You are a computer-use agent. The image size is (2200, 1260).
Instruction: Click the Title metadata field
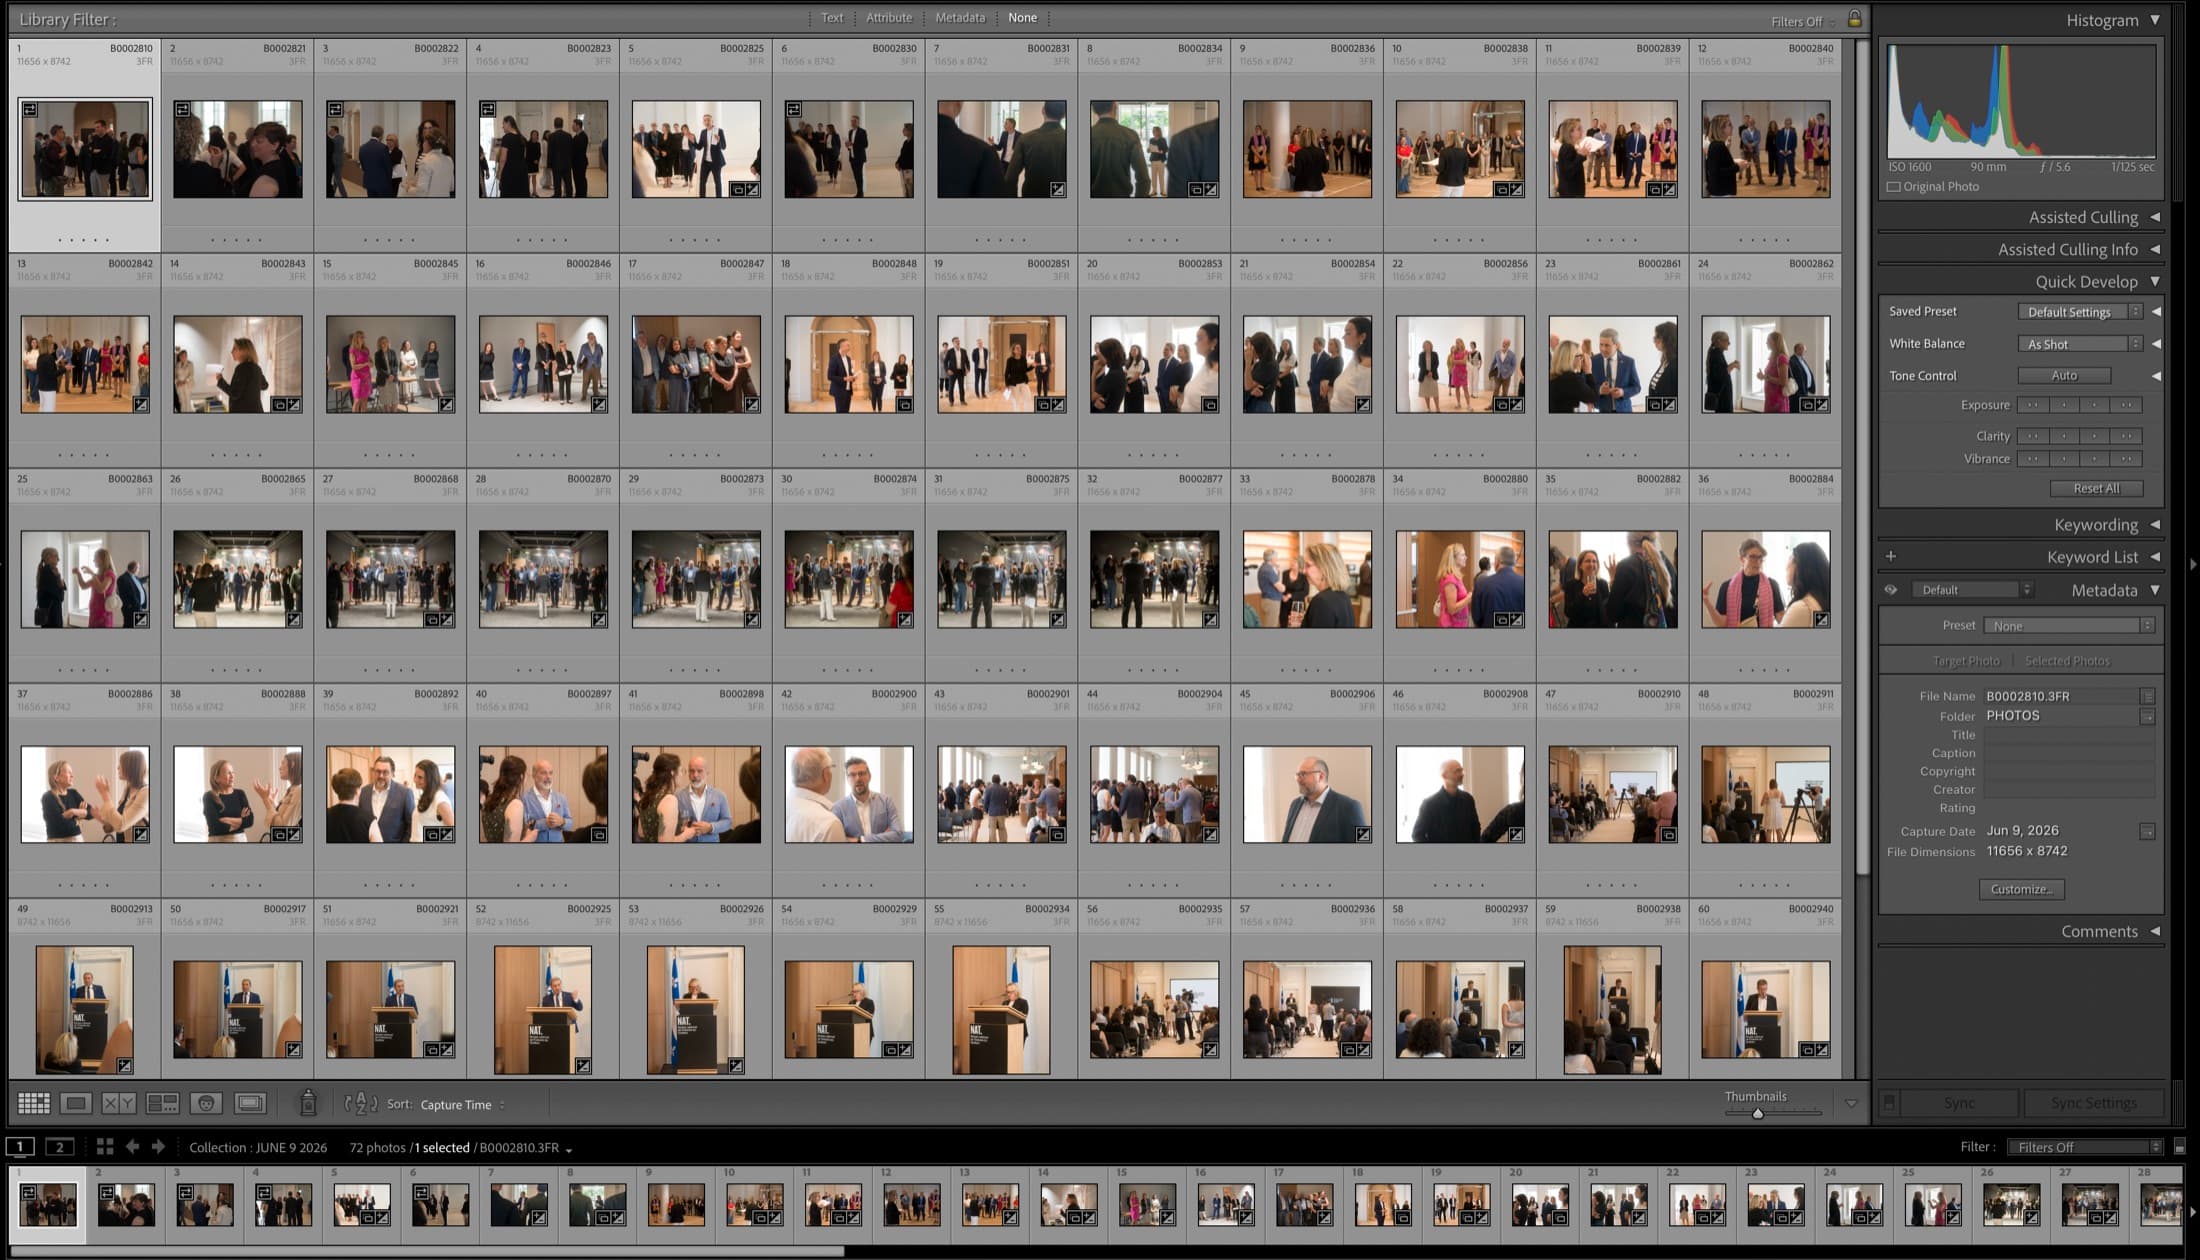pyautogui.click(x=2069, y=735)
